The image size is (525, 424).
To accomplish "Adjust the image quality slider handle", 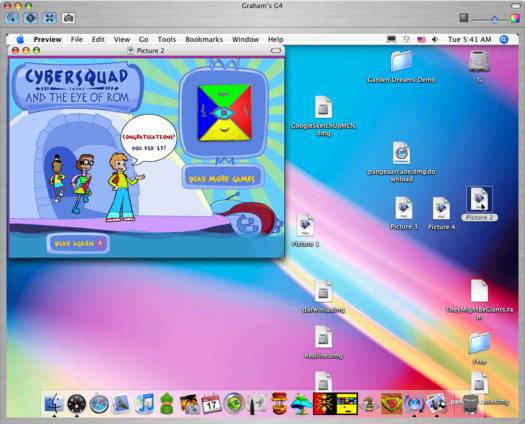I will (x=495, y=19).
